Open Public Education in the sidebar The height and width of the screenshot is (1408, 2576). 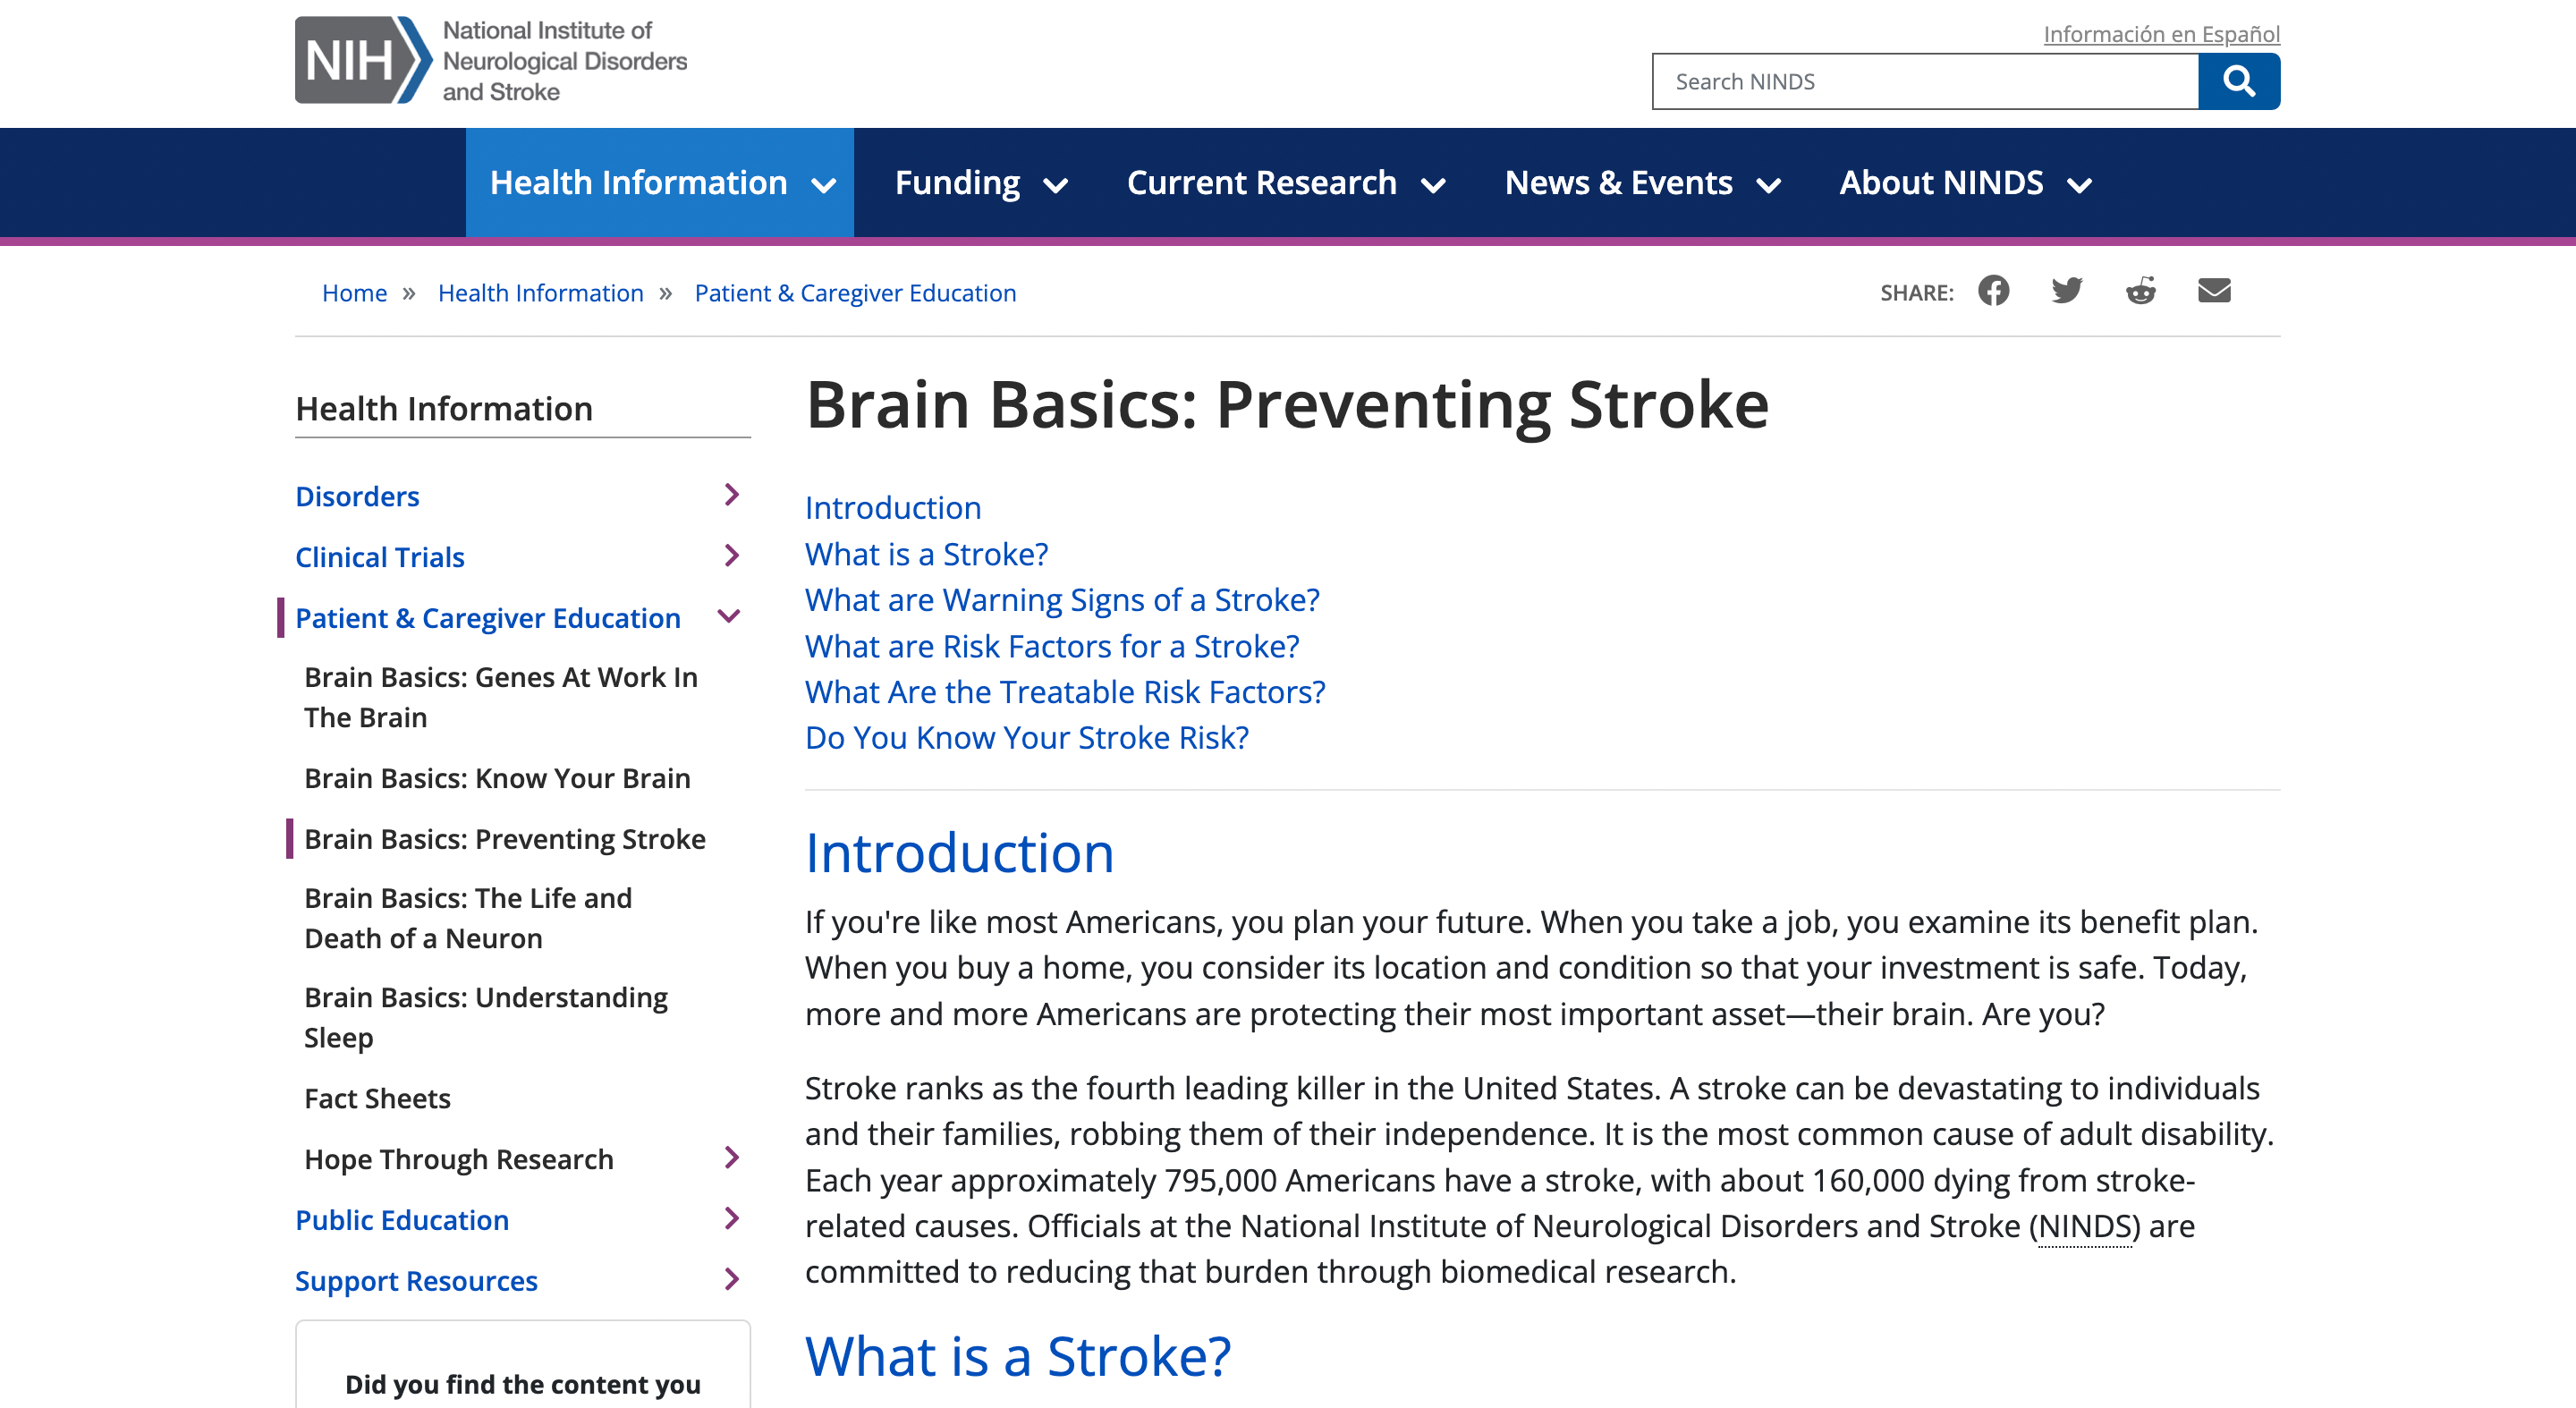[402, 1220]
